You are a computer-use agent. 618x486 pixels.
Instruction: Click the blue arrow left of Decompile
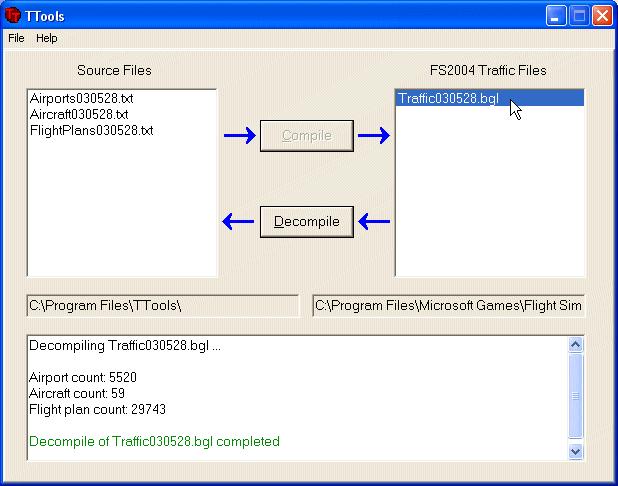(238, 221)
